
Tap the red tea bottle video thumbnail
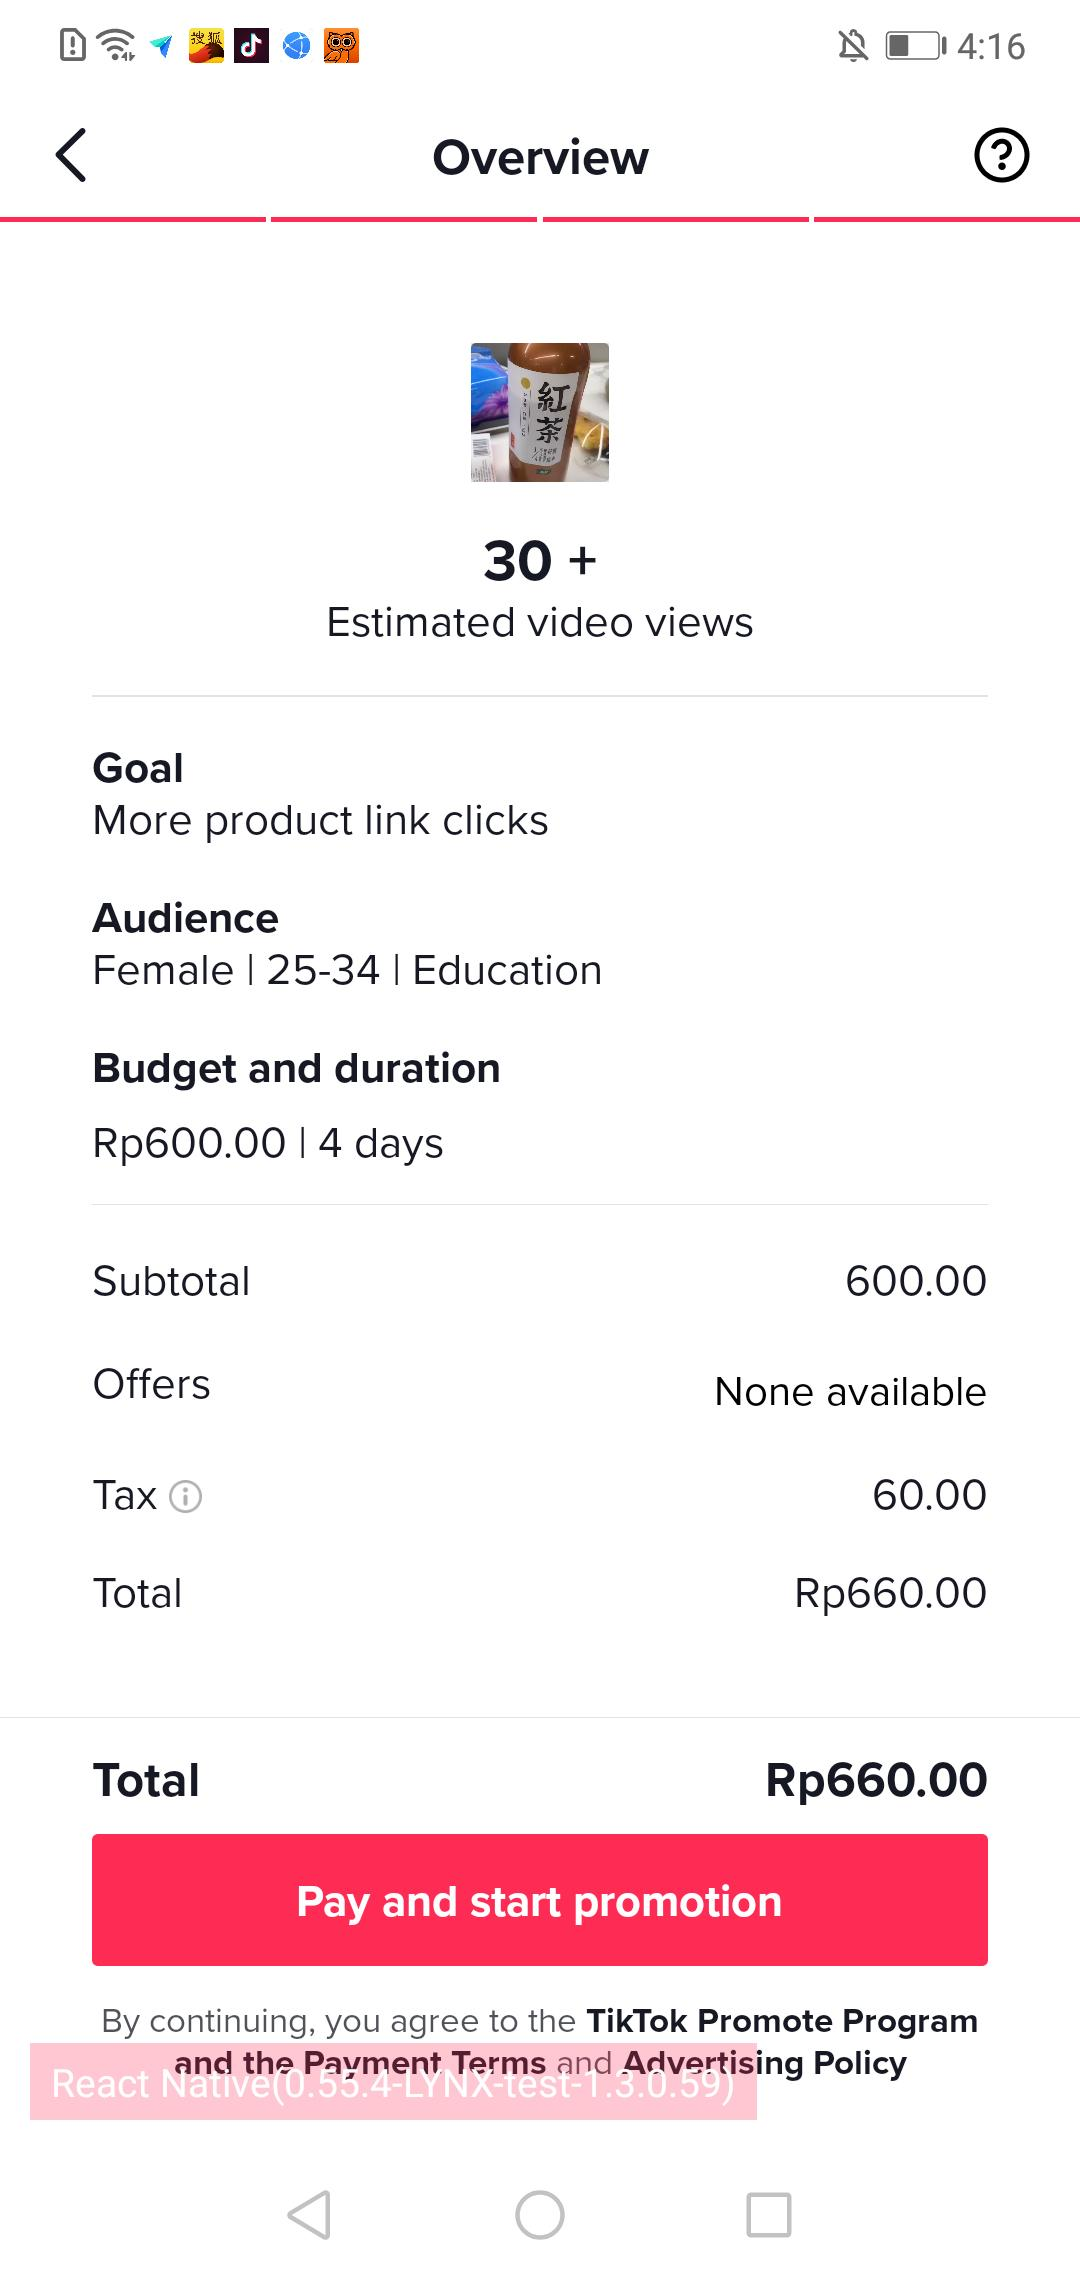pos(540,412)
